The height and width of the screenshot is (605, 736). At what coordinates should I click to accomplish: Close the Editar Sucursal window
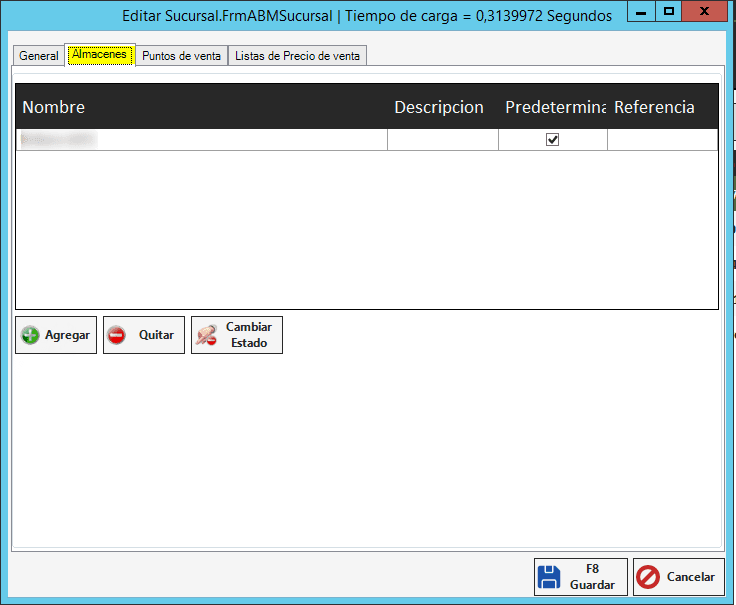click(706, 11)
